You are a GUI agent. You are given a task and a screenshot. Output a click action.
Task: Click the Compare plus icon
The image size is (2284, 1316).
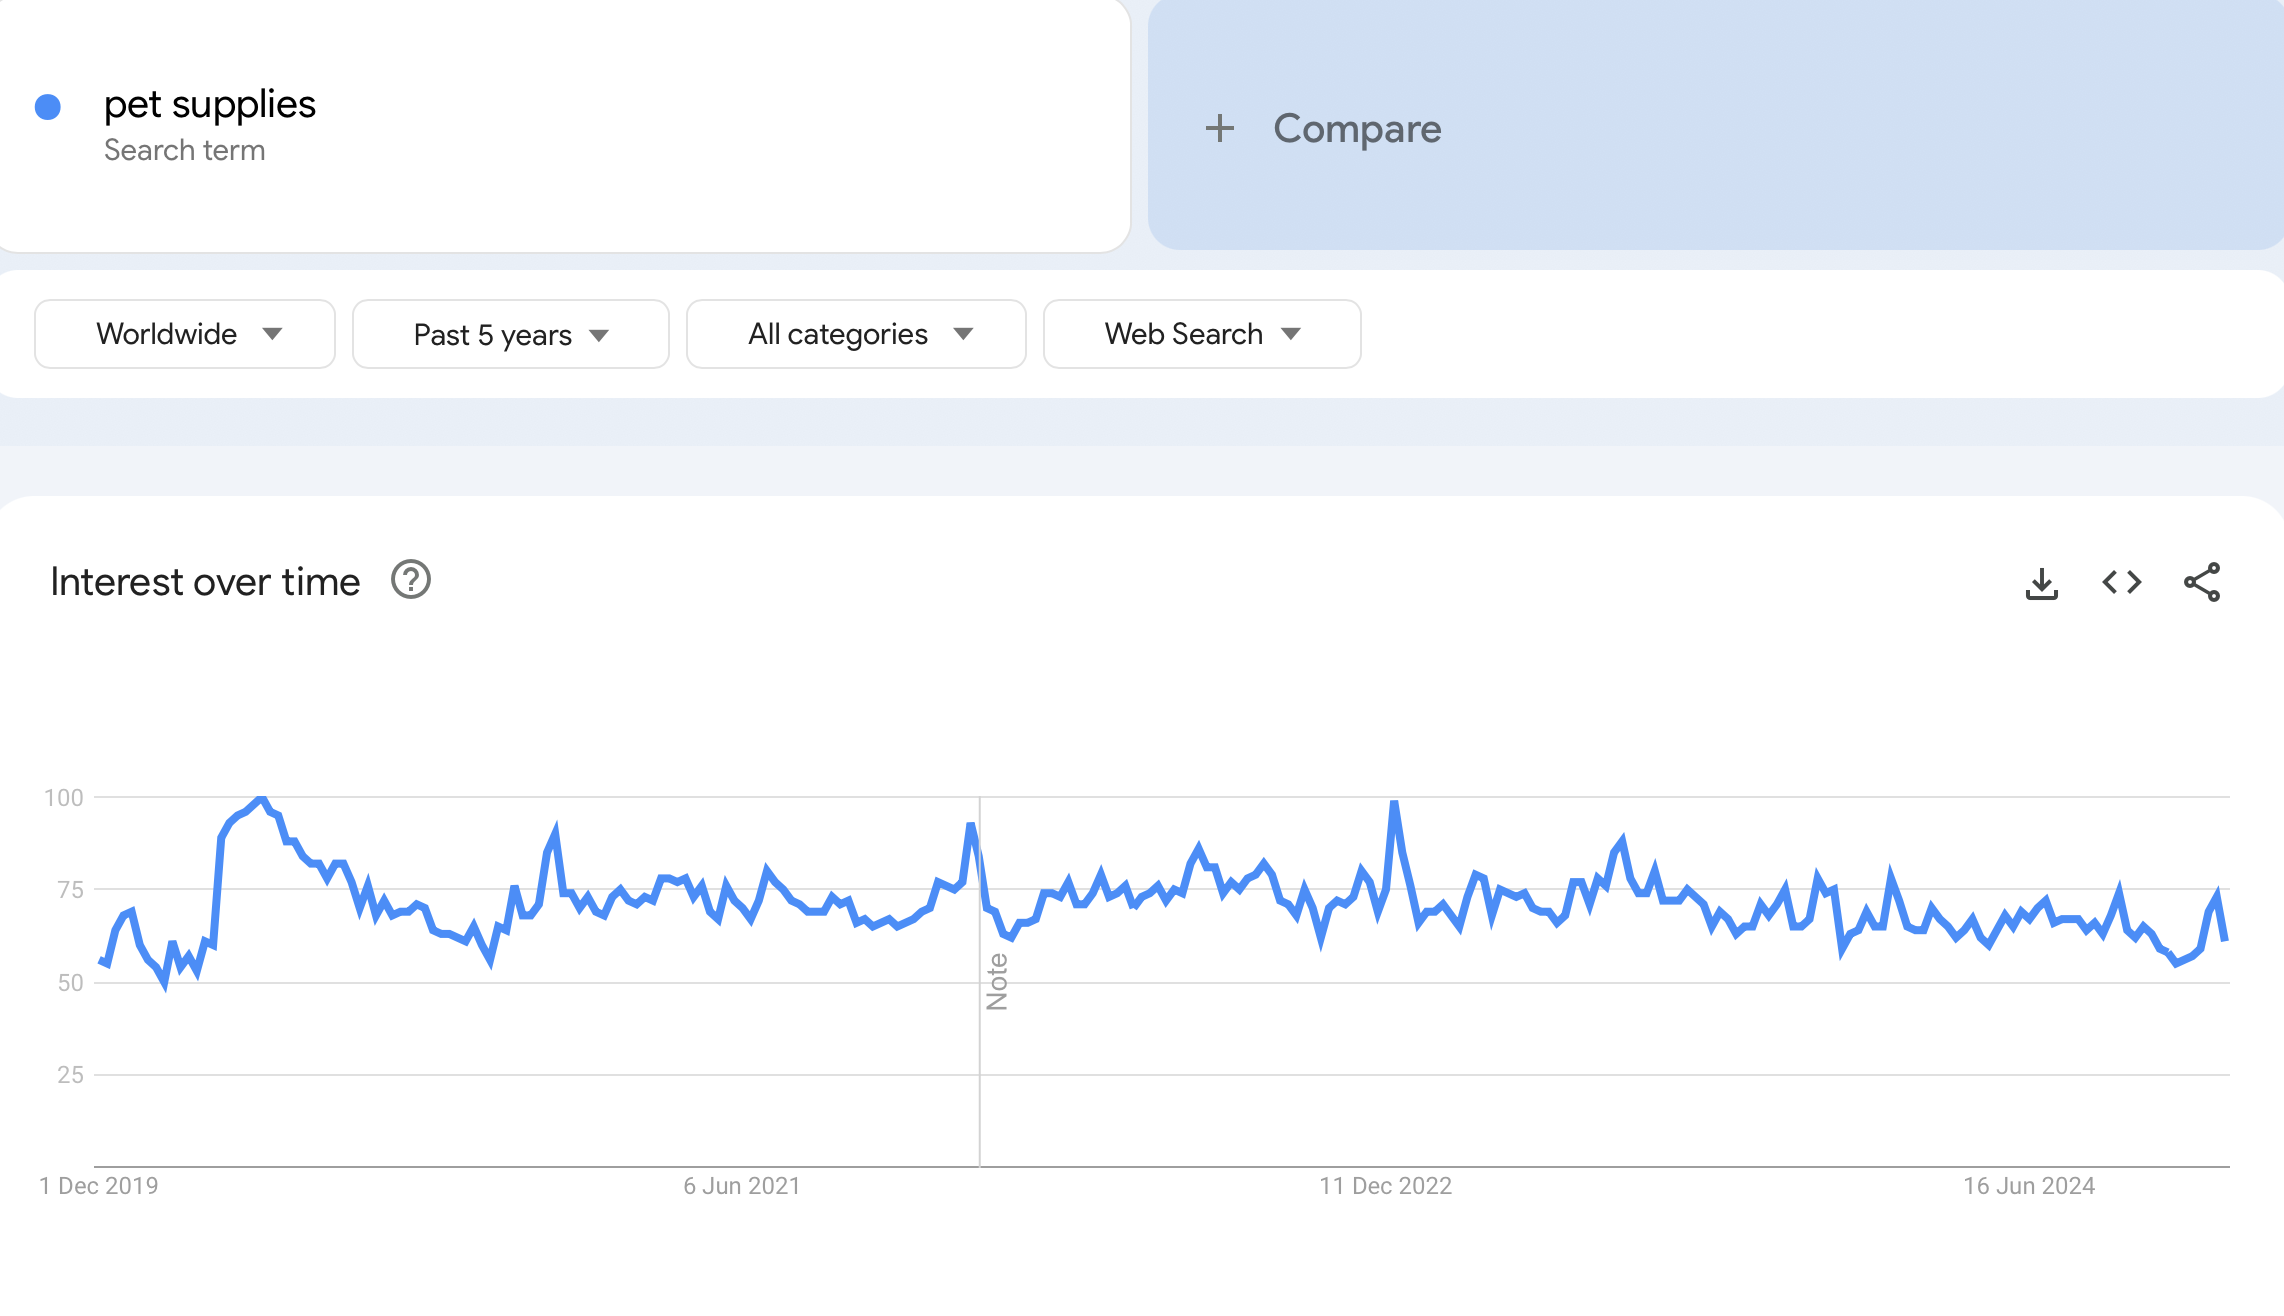point(1222,127)
